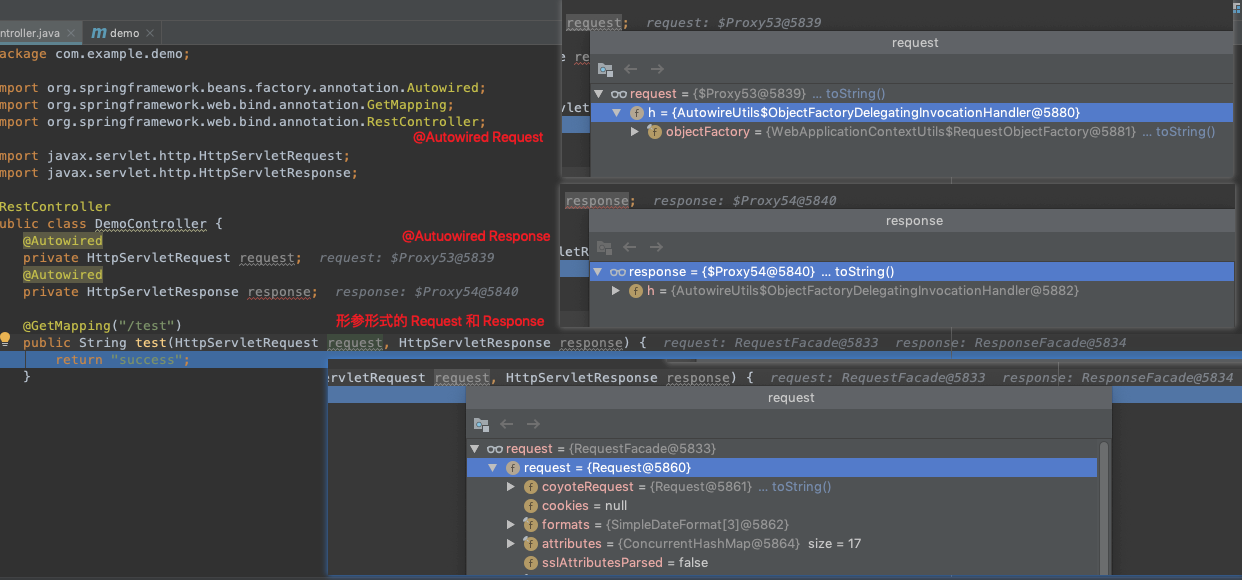Expand the formats SimpleDateFormat node
The height and width of the screenshot is (580, 1242).
(x=511, y=525)
